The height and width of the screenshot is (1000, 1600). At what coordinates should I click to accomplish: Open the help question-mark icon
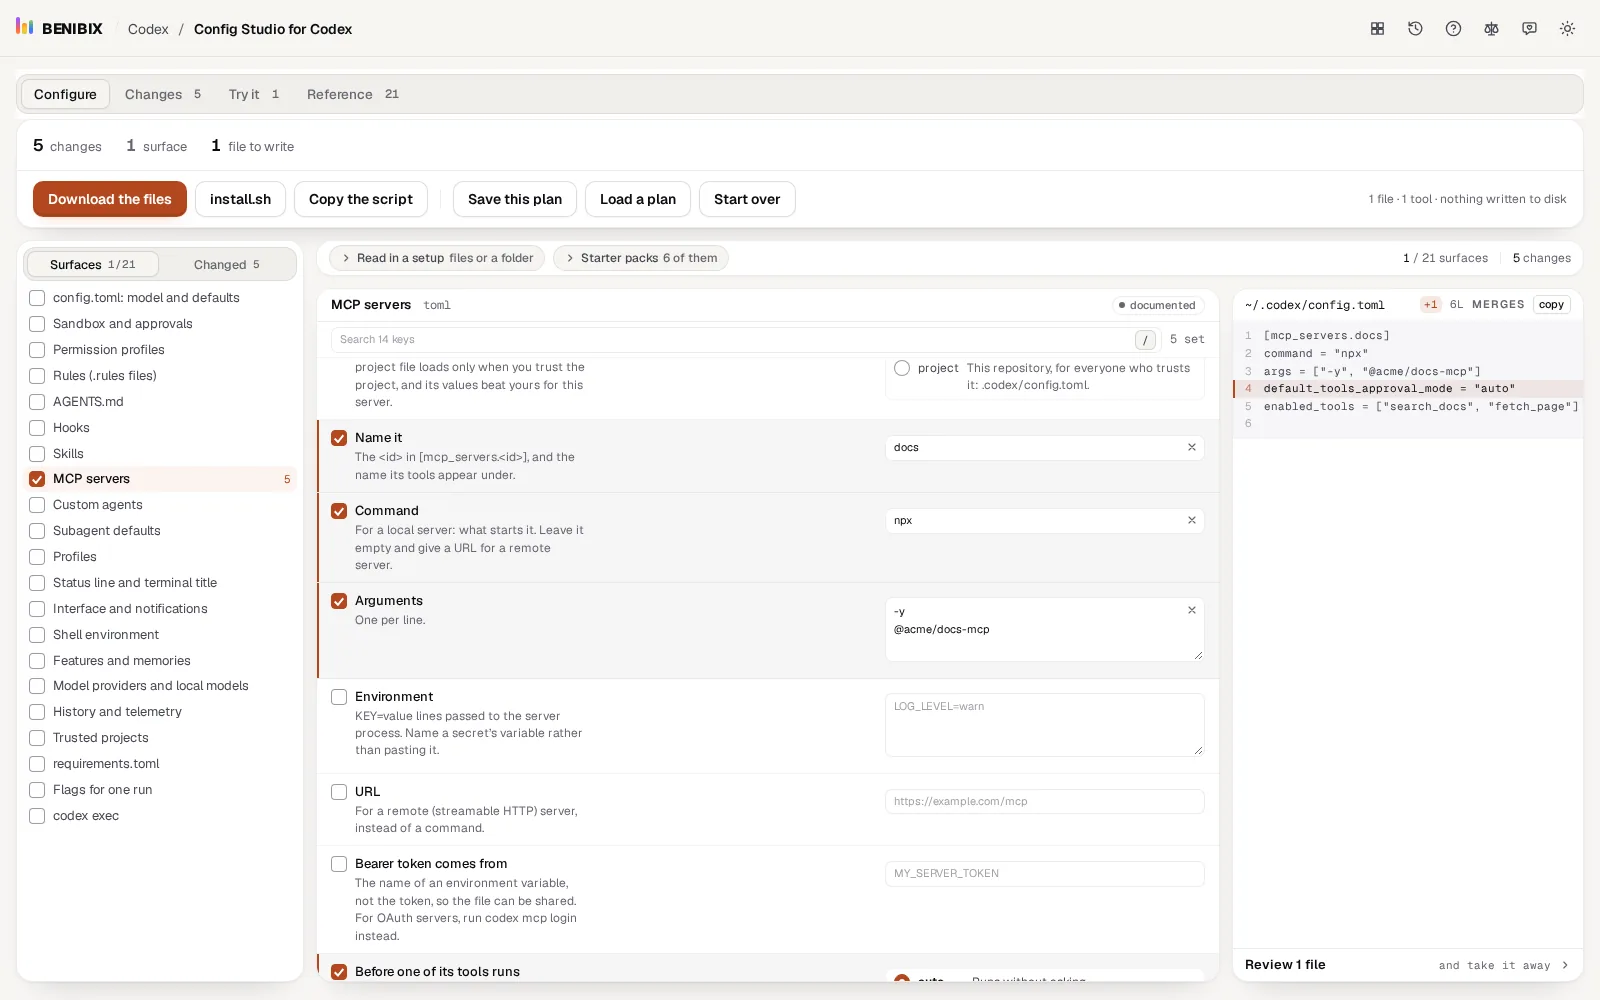coord(1453,29)
